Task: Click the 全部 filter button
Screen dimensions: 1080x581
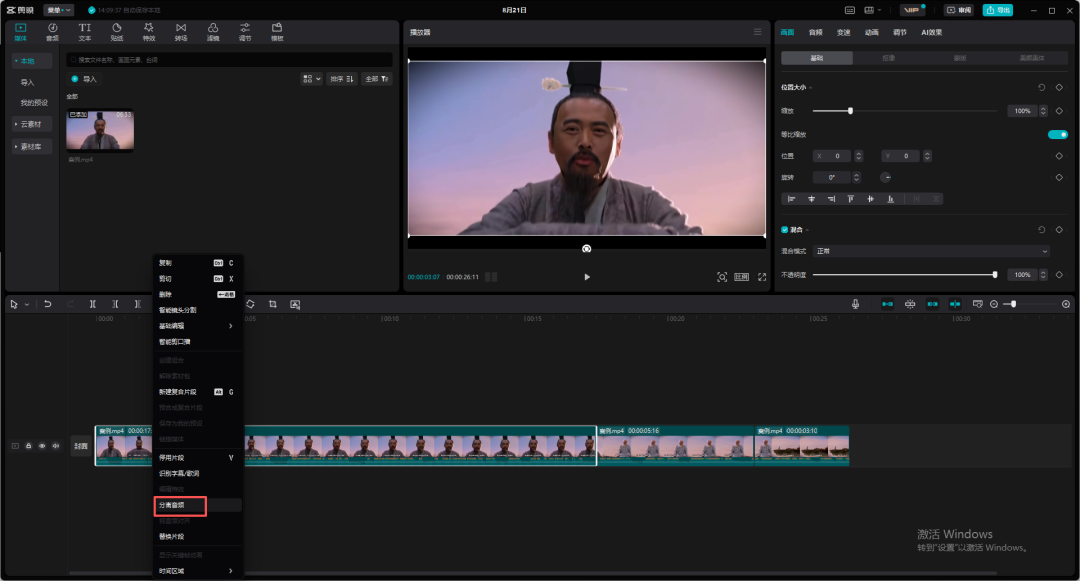Action: point(377,79)
